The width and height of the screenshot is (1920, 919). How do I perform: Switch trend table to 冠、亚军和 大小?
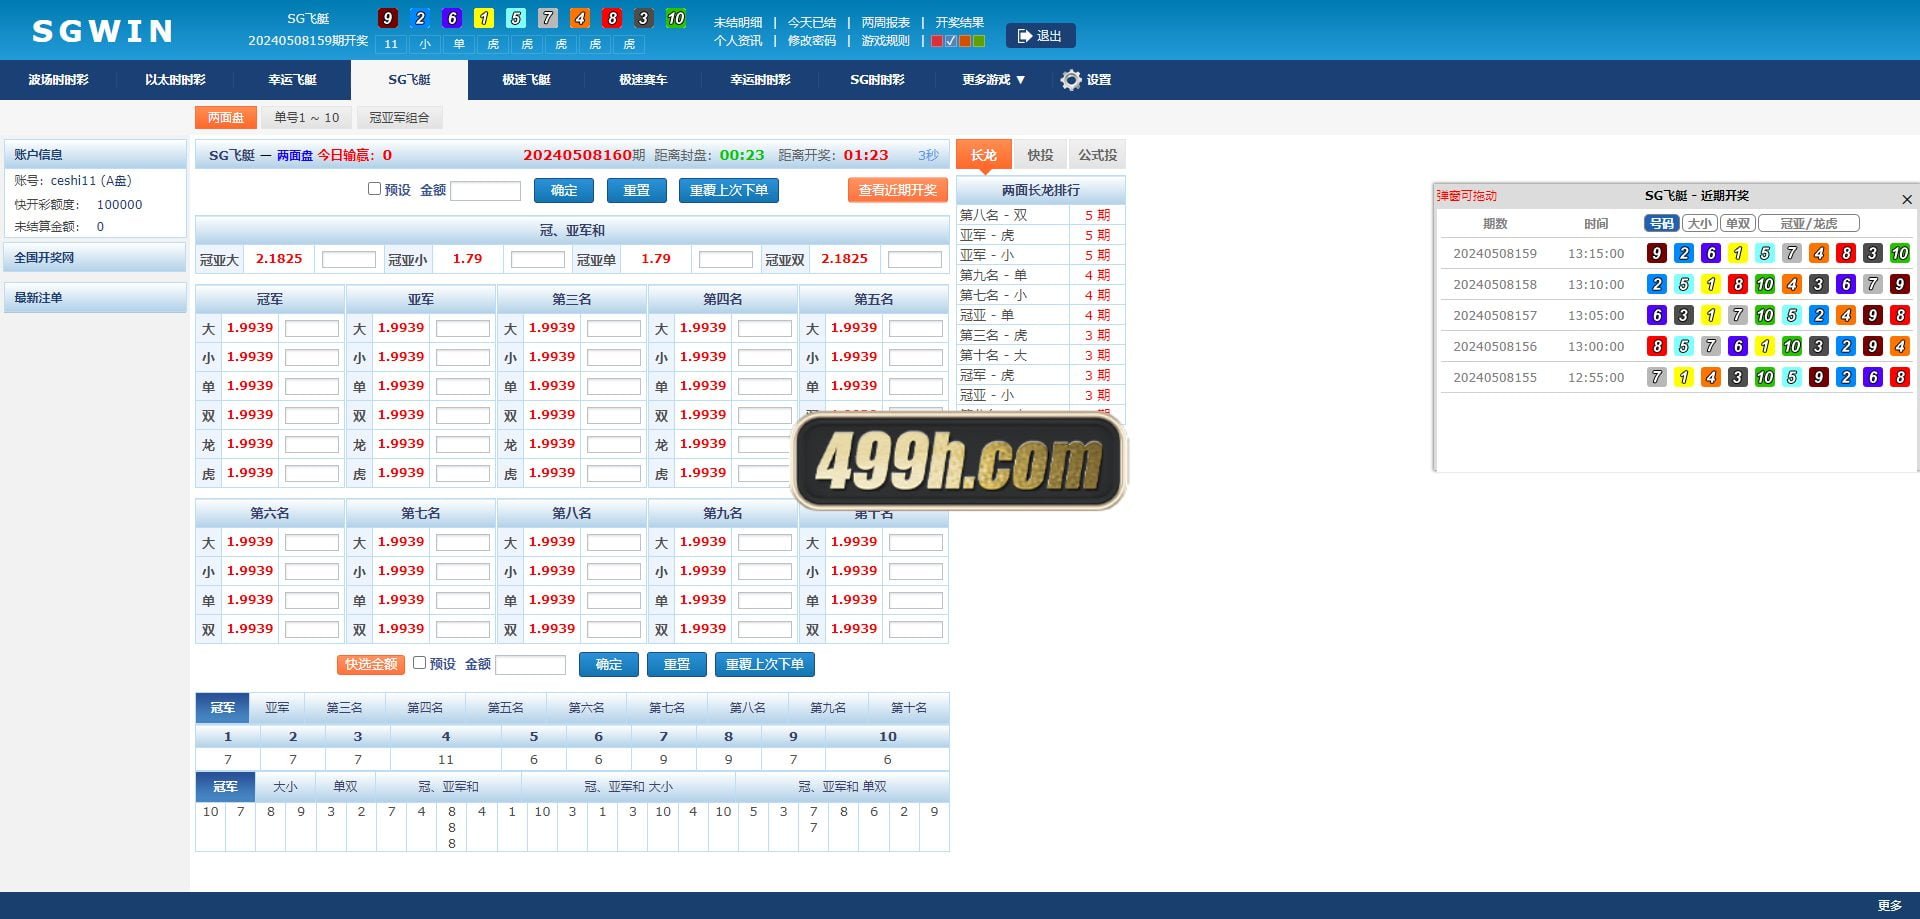click(x=628, y=787)
